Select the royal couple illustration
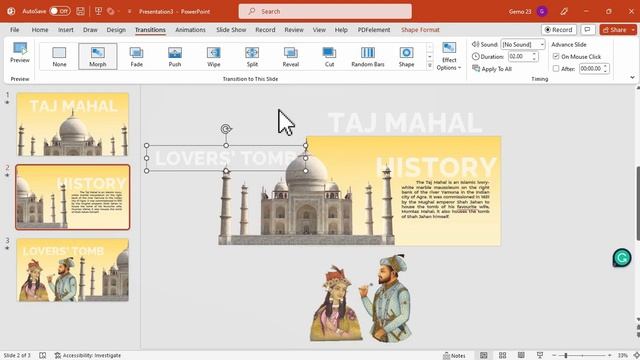Viewport: 640px width, 360px height. pyautogui.click(x=360, y=298)
